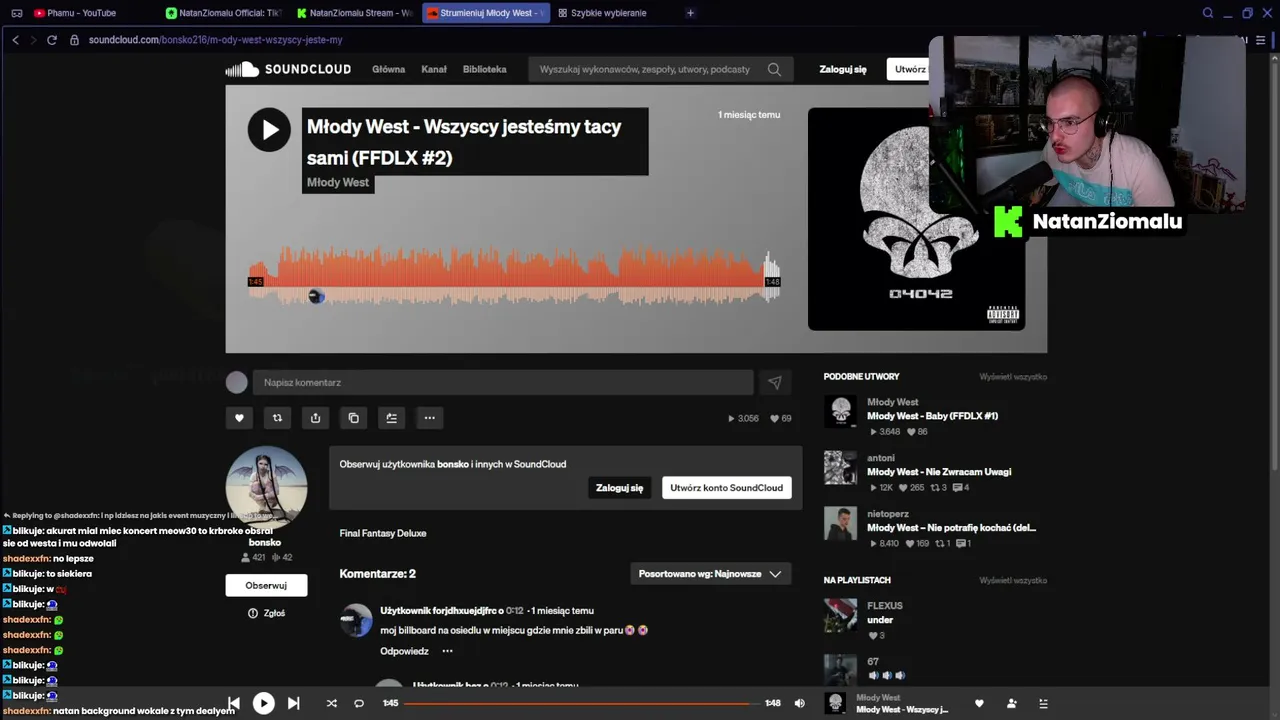The height and width of the screenshot is (720, 1280).
Task: Switch to the NatanZiomalu Official TikTok tab
Action: click(223, 13)
